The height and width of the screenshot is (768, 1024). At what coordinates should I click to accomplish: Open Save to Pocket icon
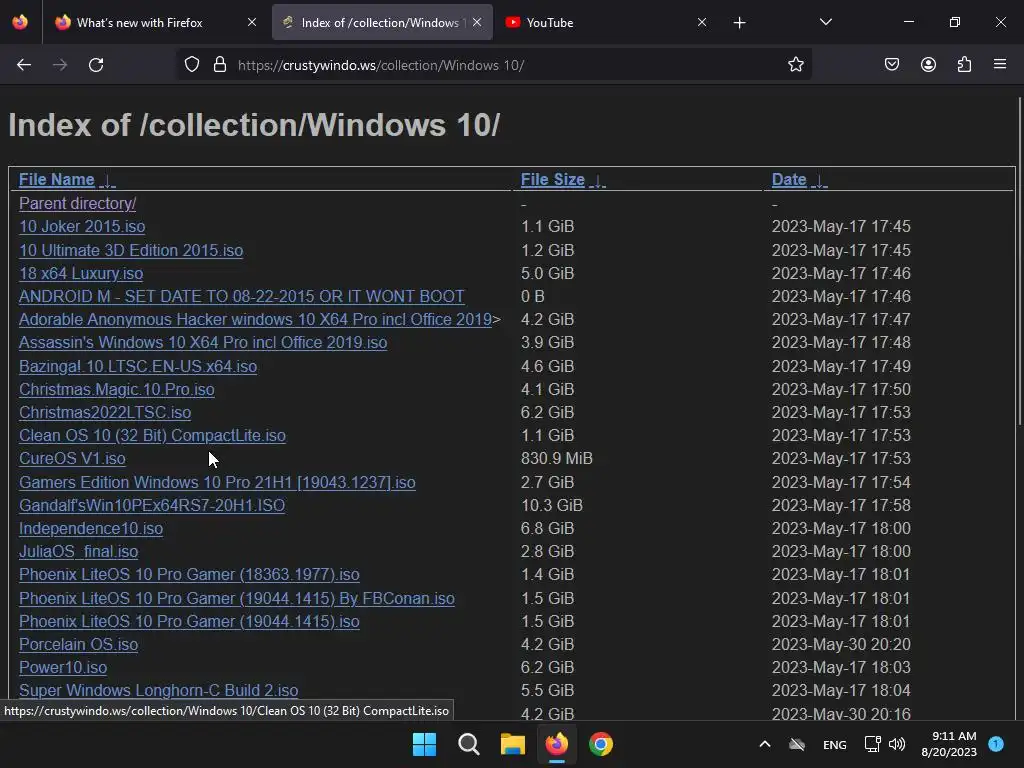(892, 65)
